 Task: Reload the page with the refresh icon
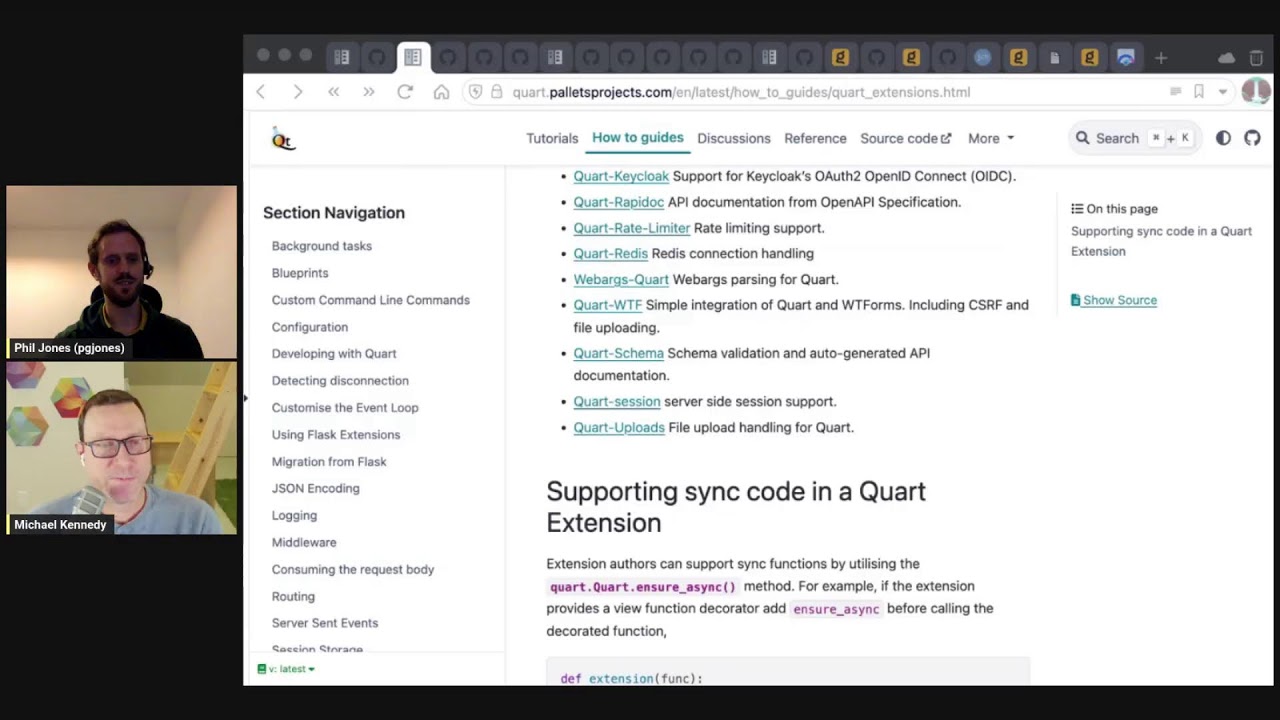[x=404, y=91]
